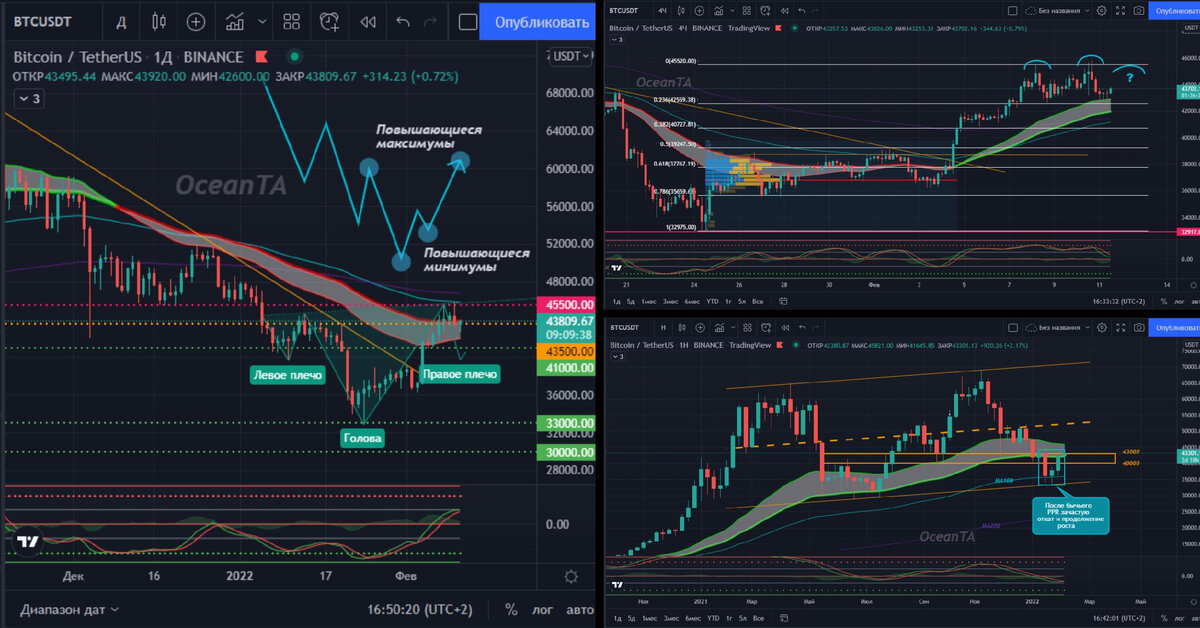This screenshot has height=628, width=1200.
Task: Open go-to-date calendar icon in top-right chart
Action: coord(783,301)
